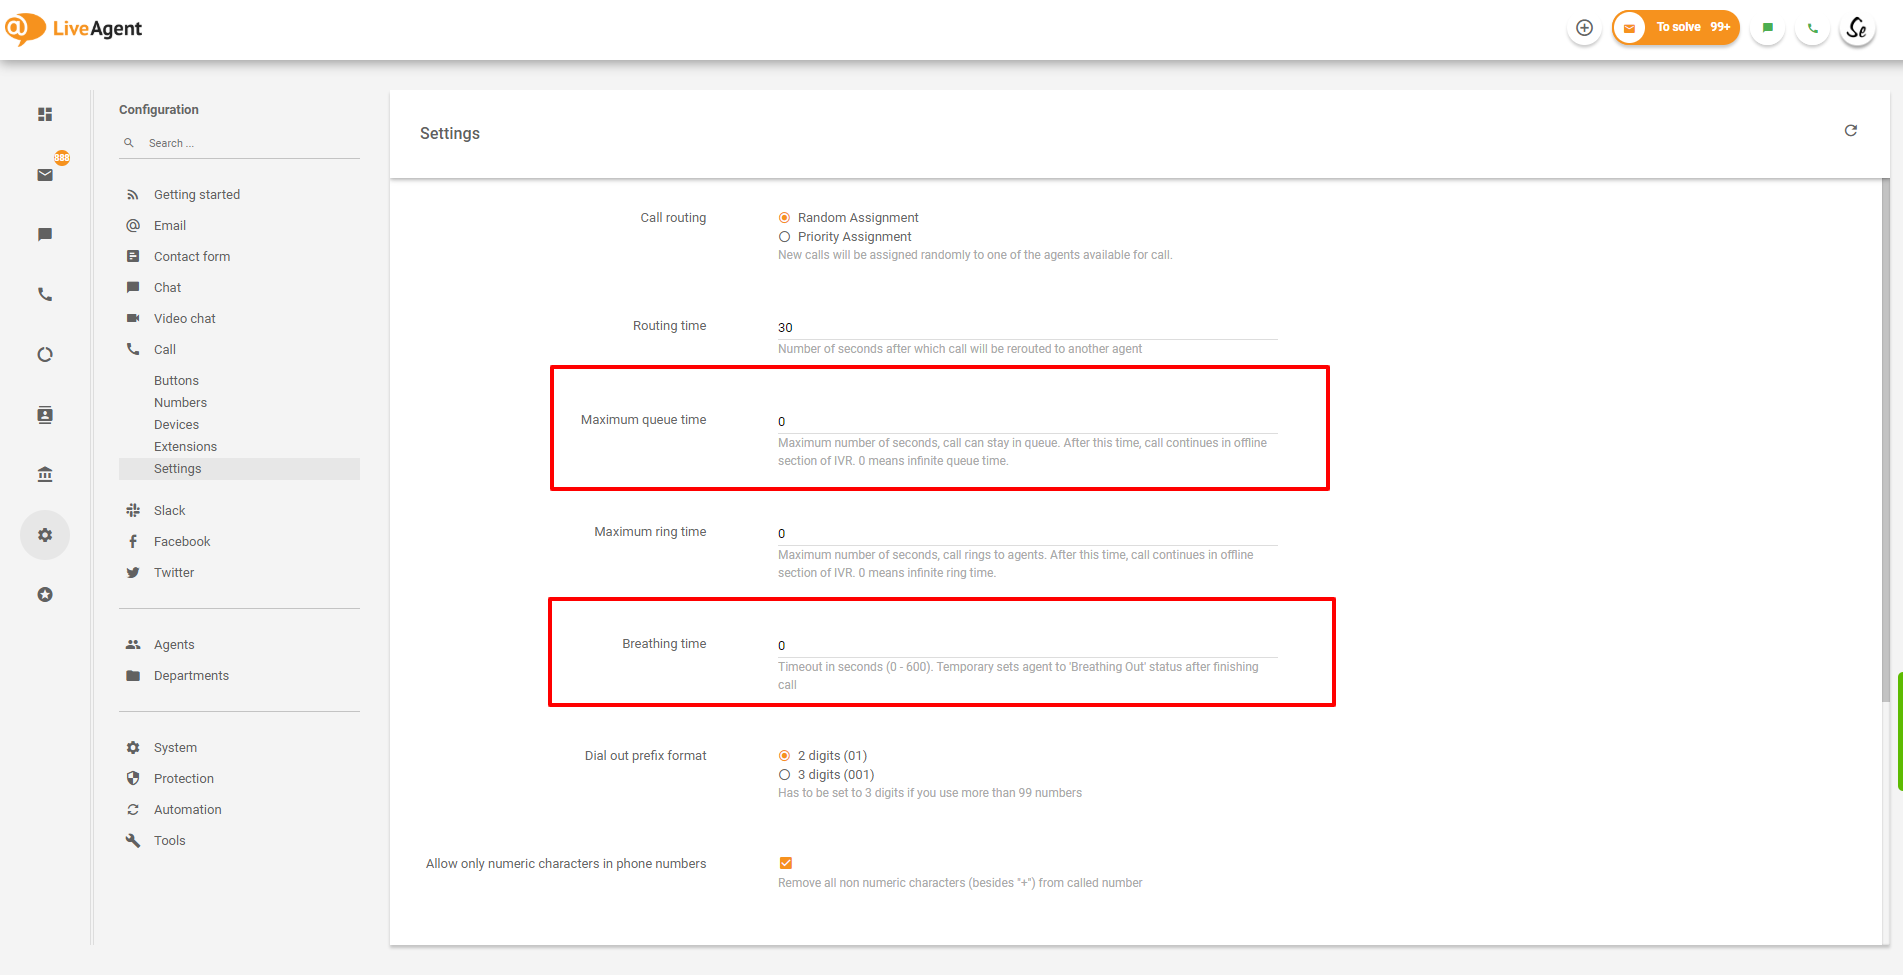Select Priority Assignment call routing

(785, 237)
